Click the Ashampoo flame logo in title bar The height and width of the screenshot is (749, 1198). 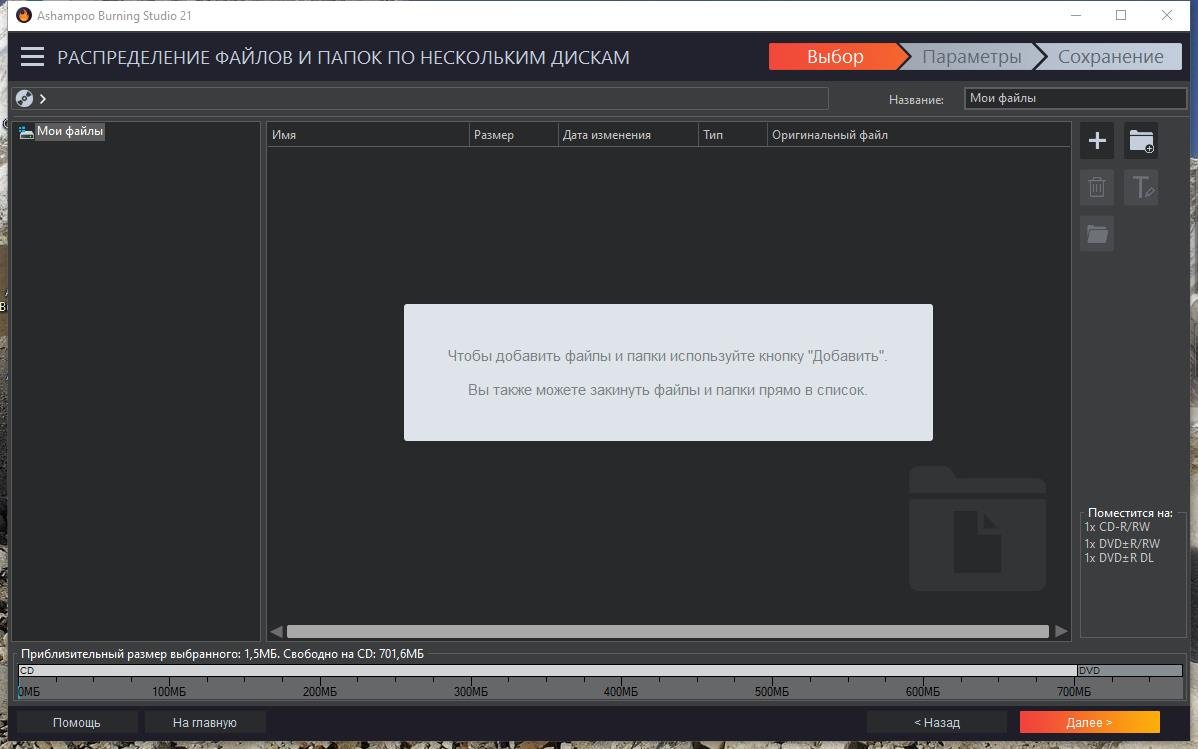click(x=24, y=15)
